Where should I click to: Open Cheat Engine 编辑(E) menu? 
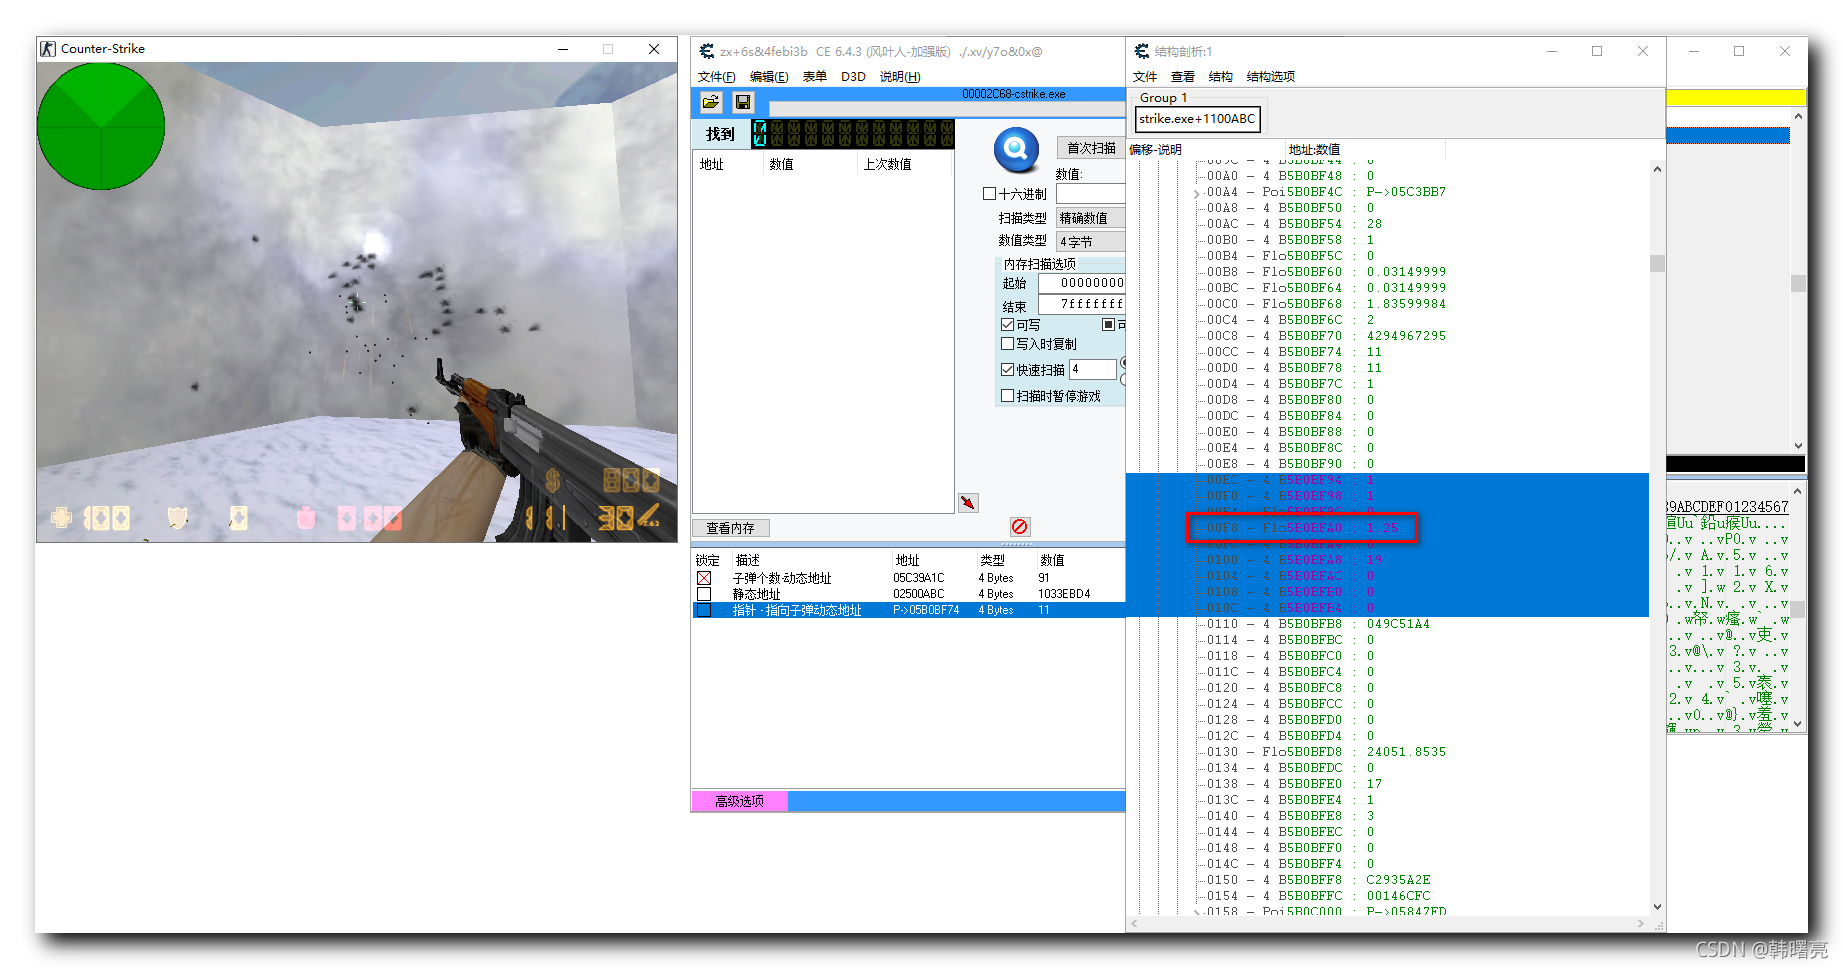click(769, 77)
